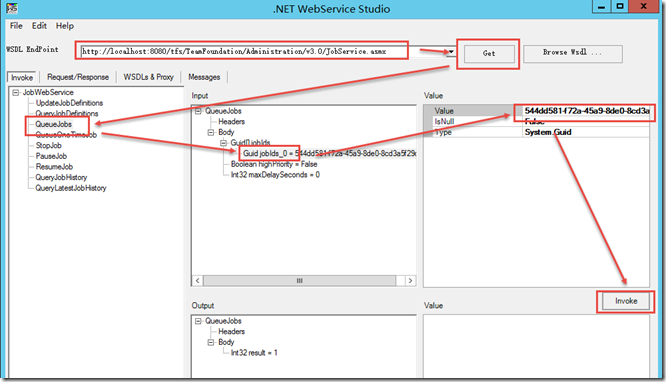Collapse the JobWebService tree node
This screenshot has width=666, height=382.
[16, 92]
